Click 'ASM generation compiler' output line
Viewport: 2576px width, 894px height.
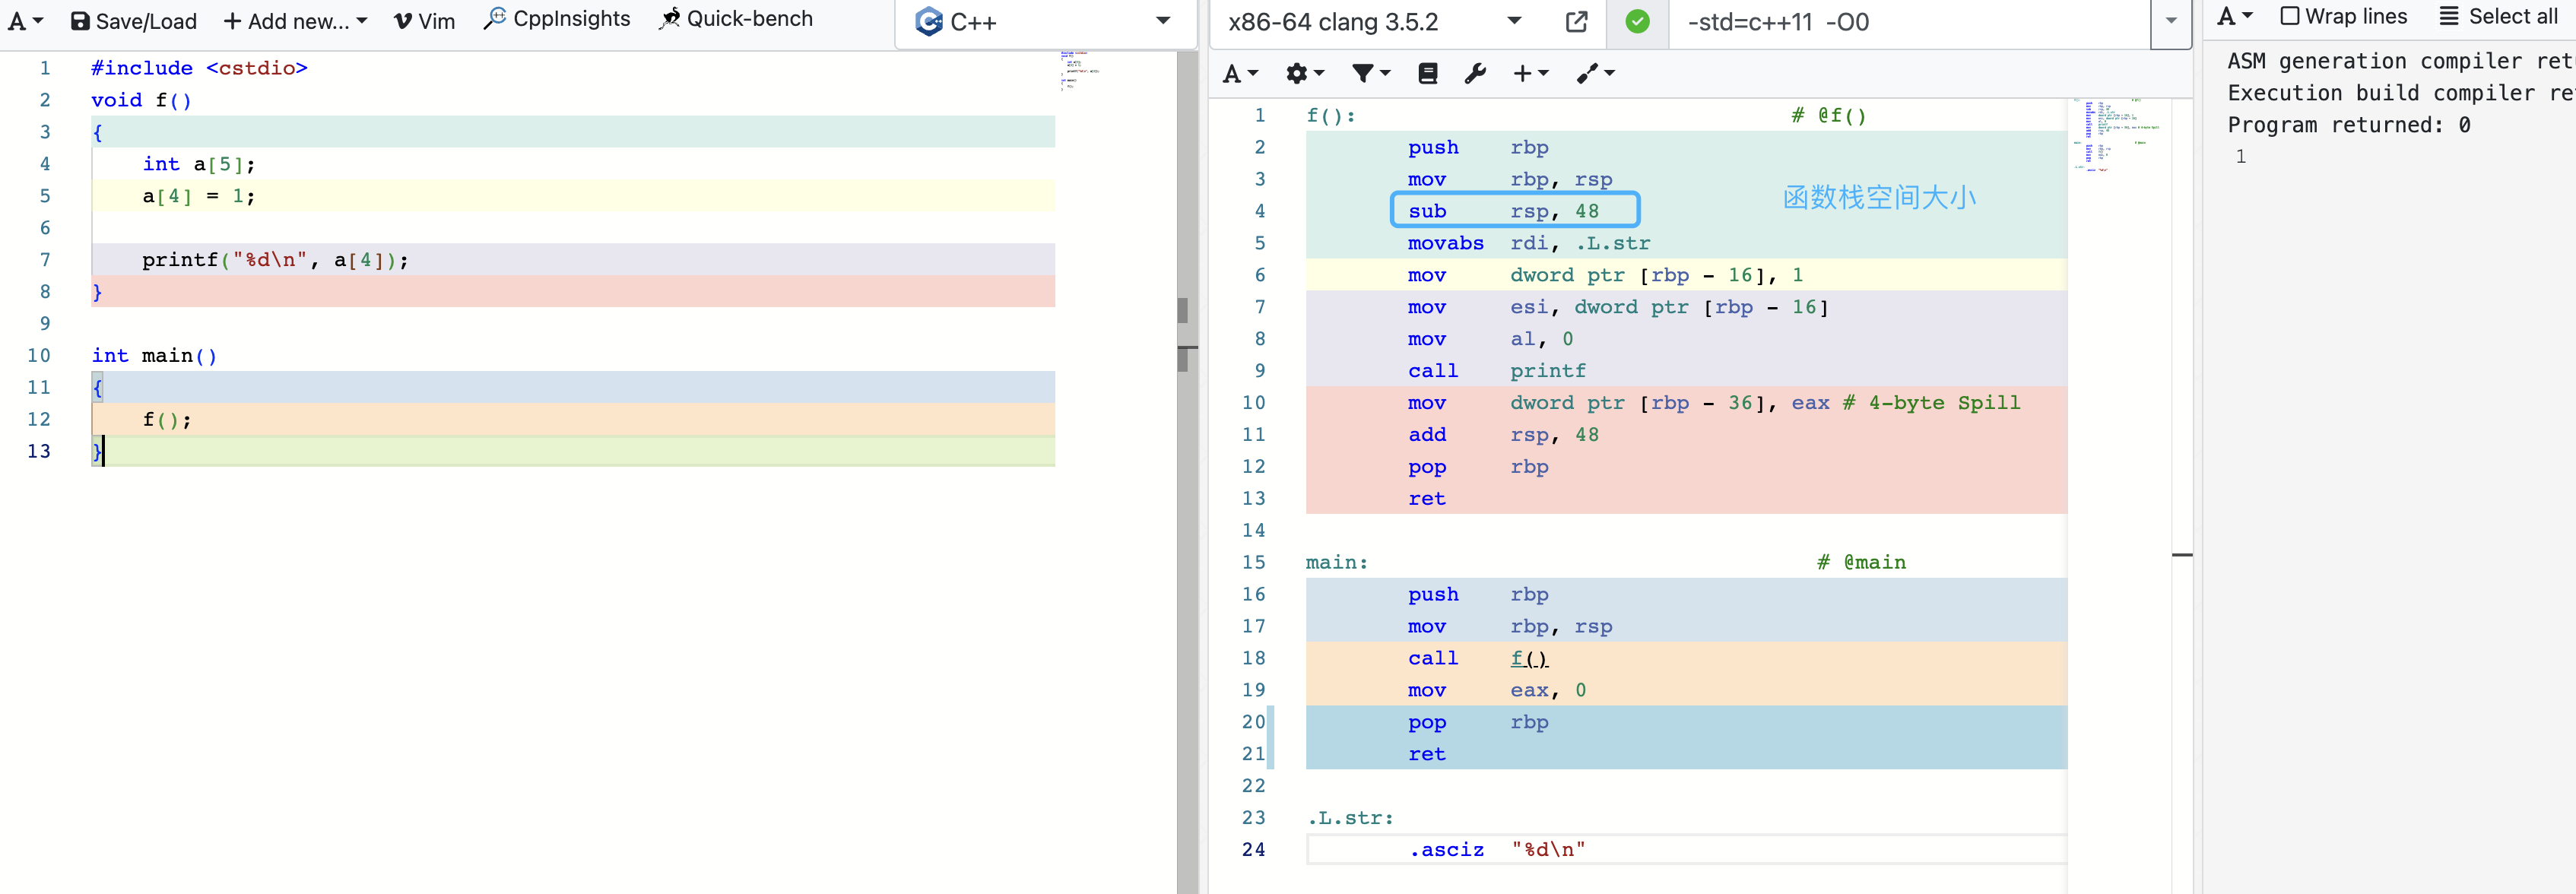[x=2400, y=61]
